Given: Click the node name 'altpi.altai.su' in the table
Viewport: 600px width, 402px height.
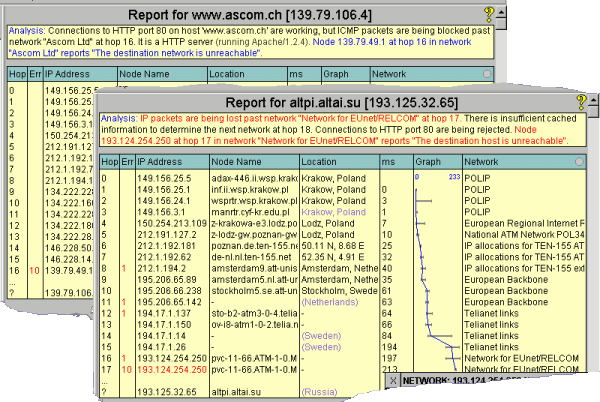Looking at the screenshot, I should pyautogui.click(x=236, y=392).
